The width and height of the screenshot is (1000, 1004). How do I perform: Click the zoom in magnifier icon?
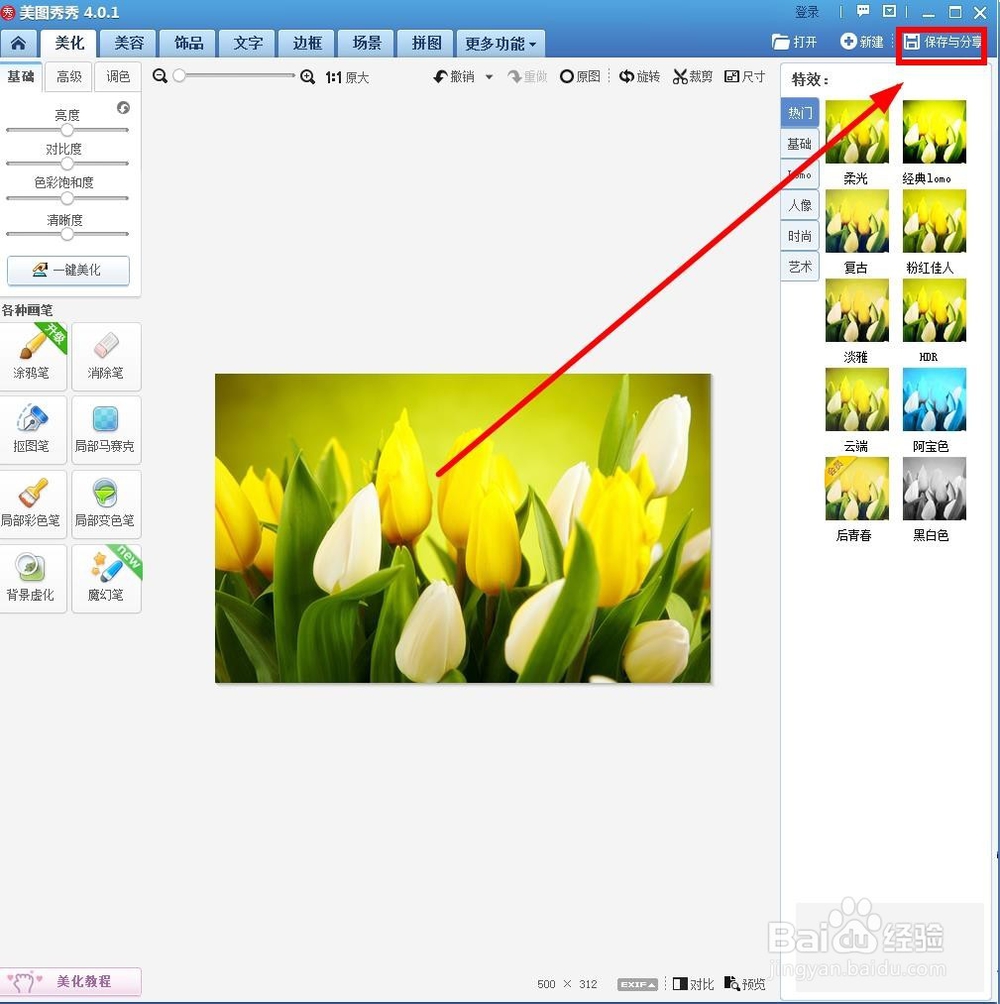(x=307, y=77)
